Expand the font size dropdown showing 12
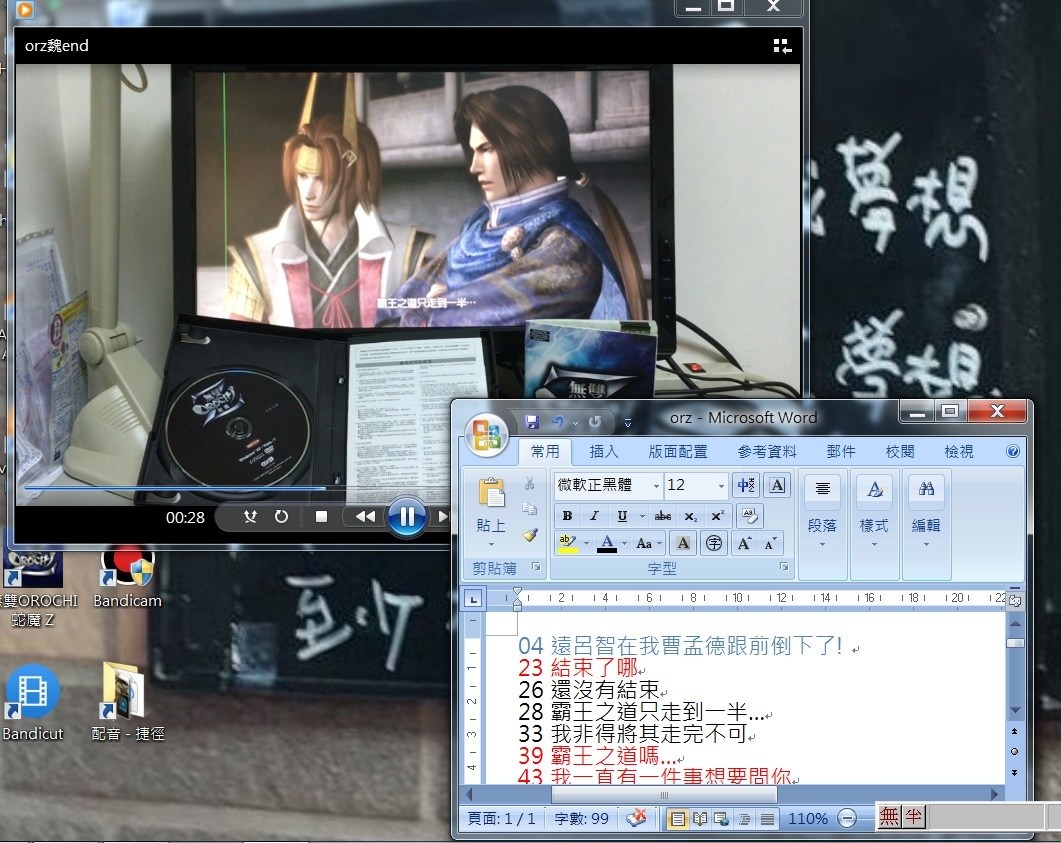Viewport: 1061px width, 843px height. point(721,486)
